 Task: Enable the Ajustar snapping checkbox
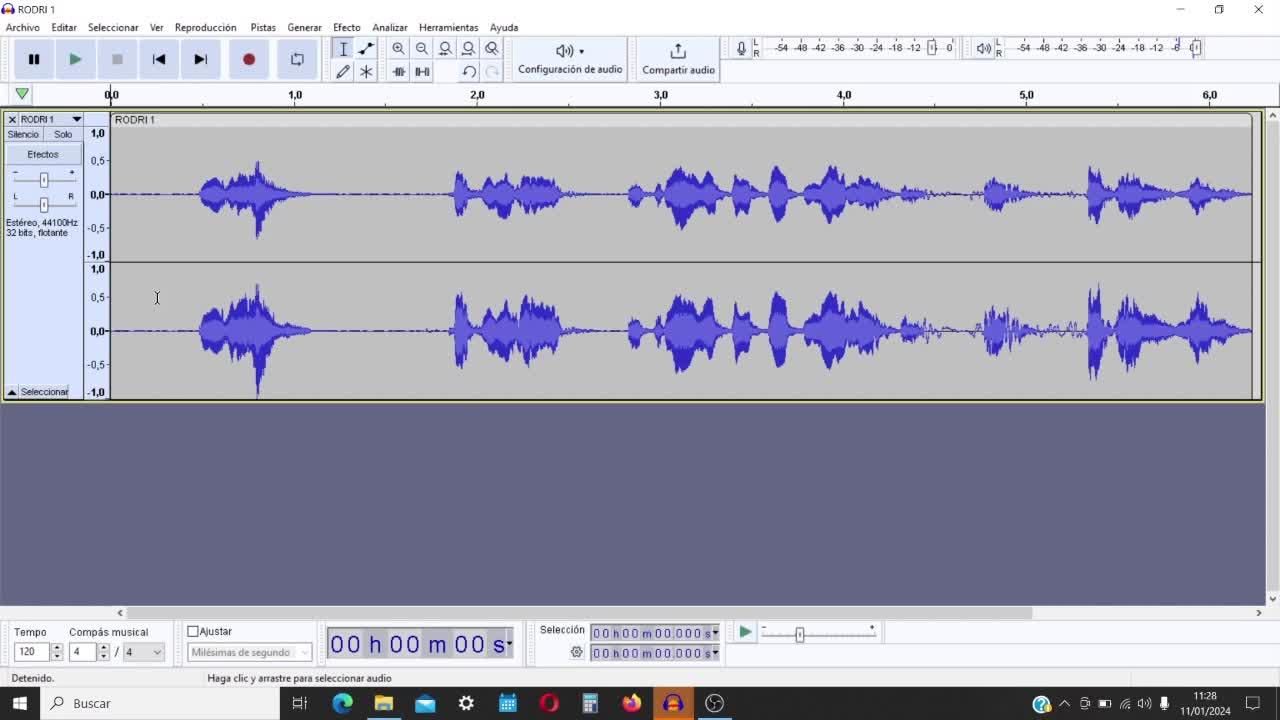(193, 631)
